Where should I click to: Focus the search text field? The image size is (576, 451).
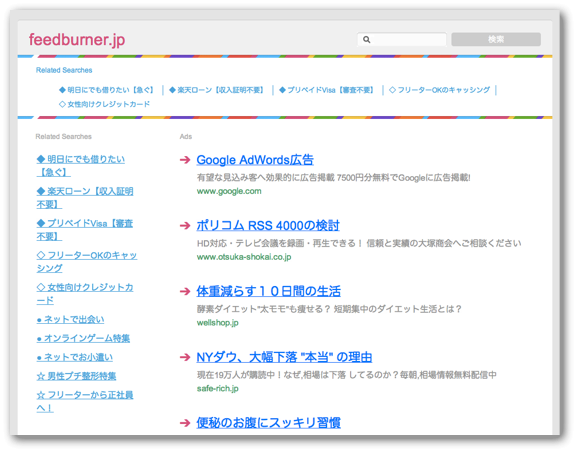[402, 39]
